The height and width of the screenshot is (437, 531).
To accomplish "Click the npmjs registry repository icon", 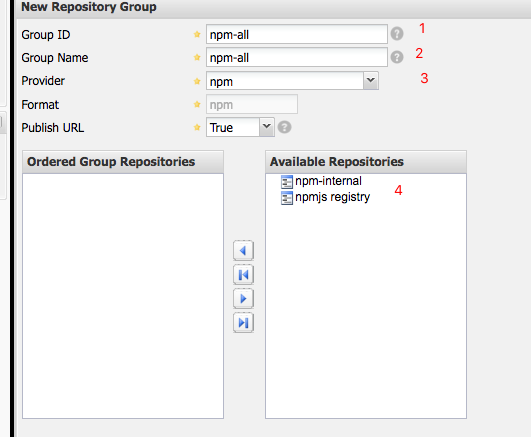I will click(286, 198).
